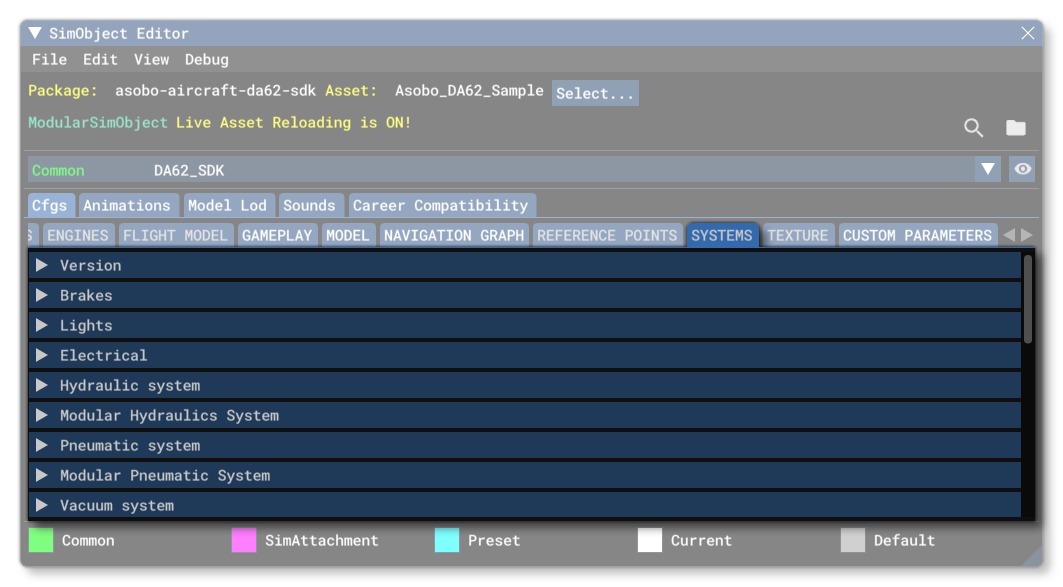Click the eye icon beside DA62_SDK
Screen dimensions: 1063x587
coord(1022,169)
